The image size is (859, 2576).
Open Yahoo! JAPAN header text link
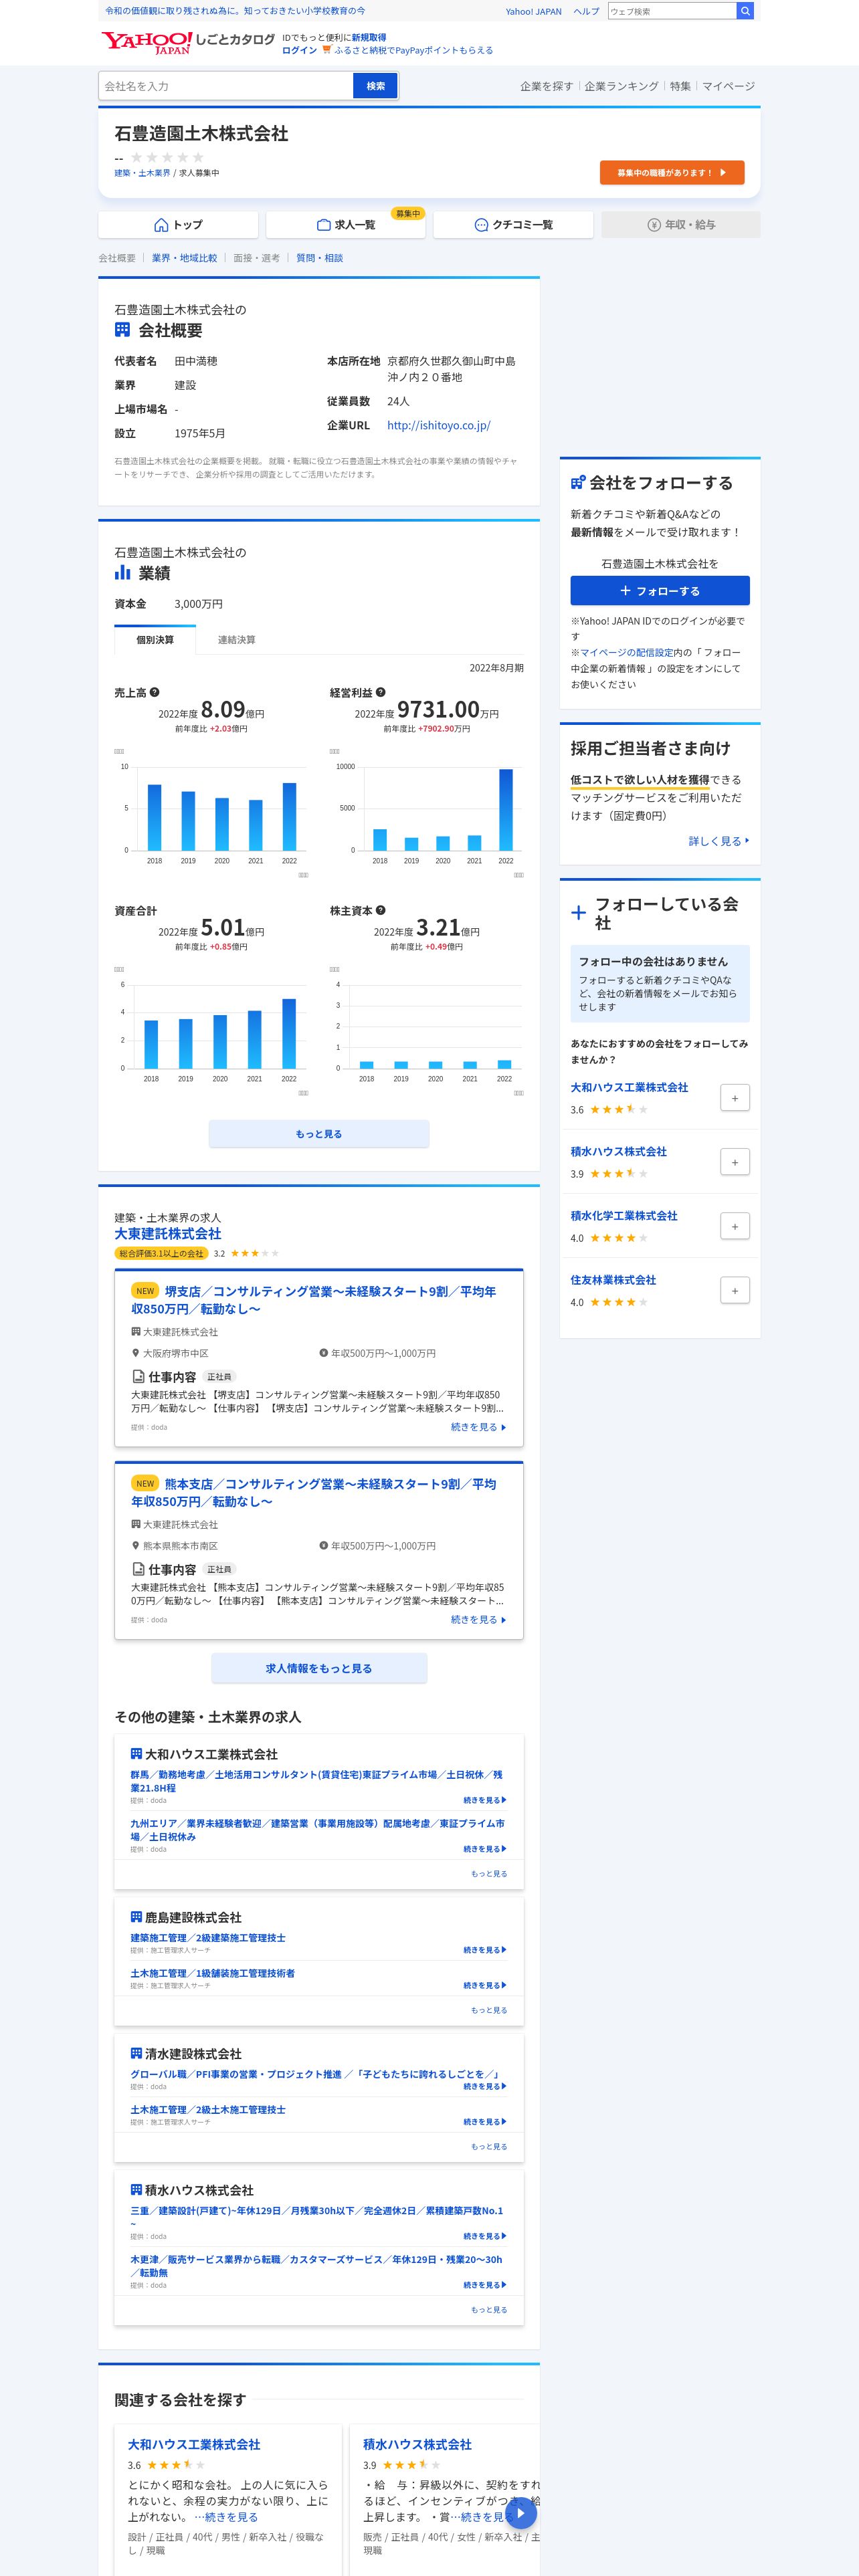pos(533,12)
